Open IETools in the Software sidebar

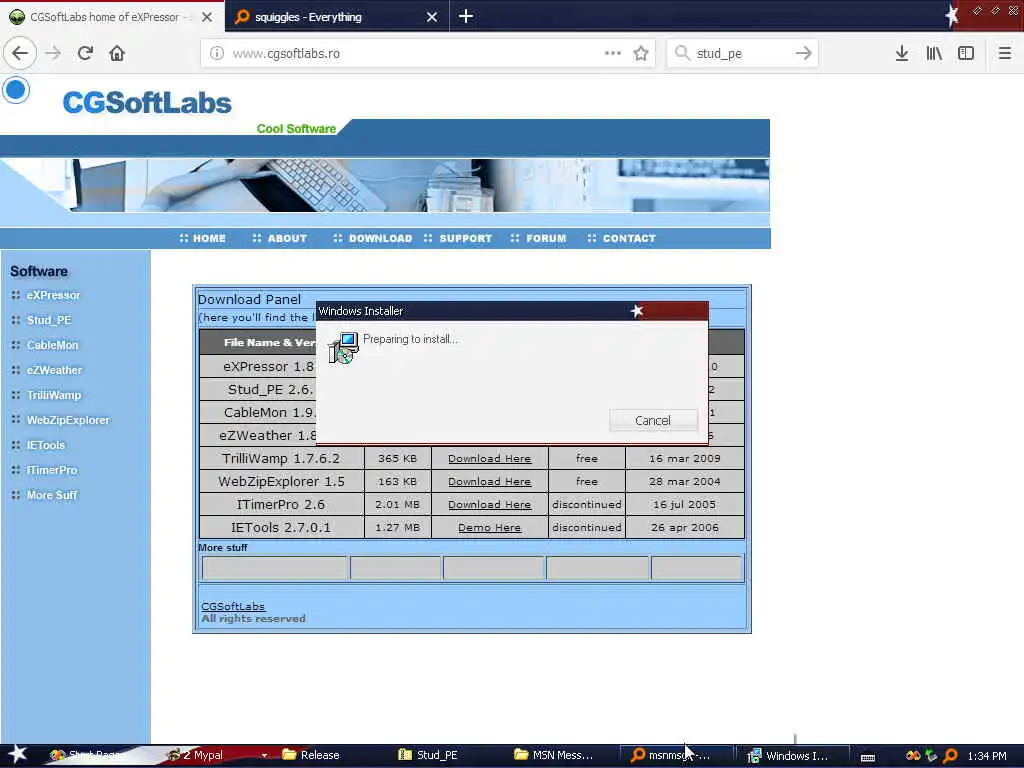coord(46,445)
